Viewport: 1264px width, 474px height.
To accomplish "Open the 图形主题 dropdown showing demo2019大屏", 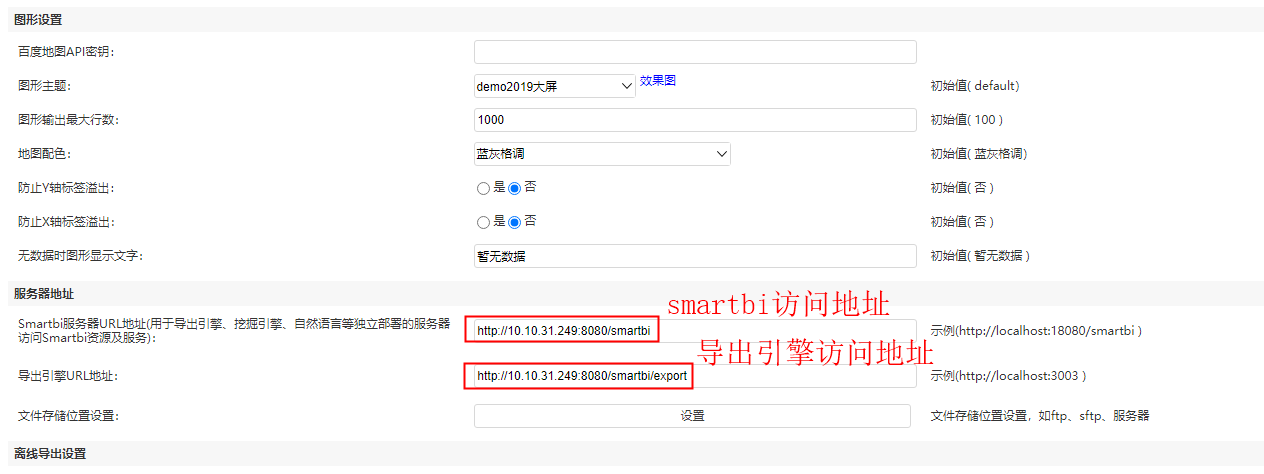I will click(x=555, y=86).
